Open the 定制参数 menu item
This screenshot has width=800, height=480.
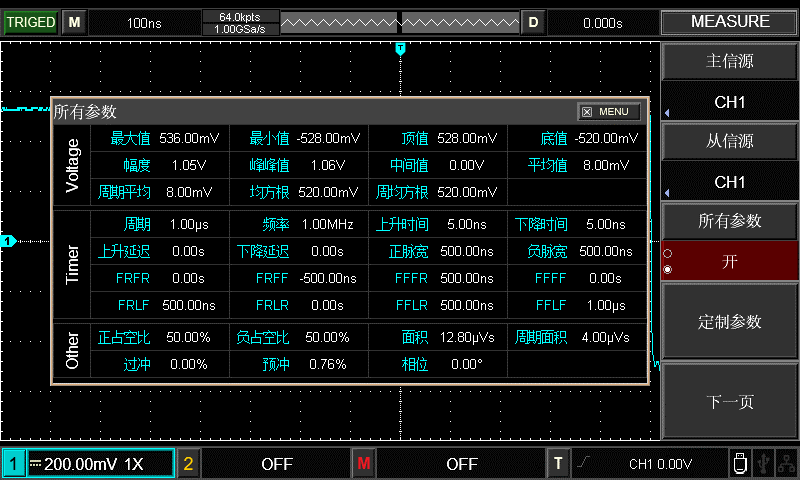coord(729,321)
